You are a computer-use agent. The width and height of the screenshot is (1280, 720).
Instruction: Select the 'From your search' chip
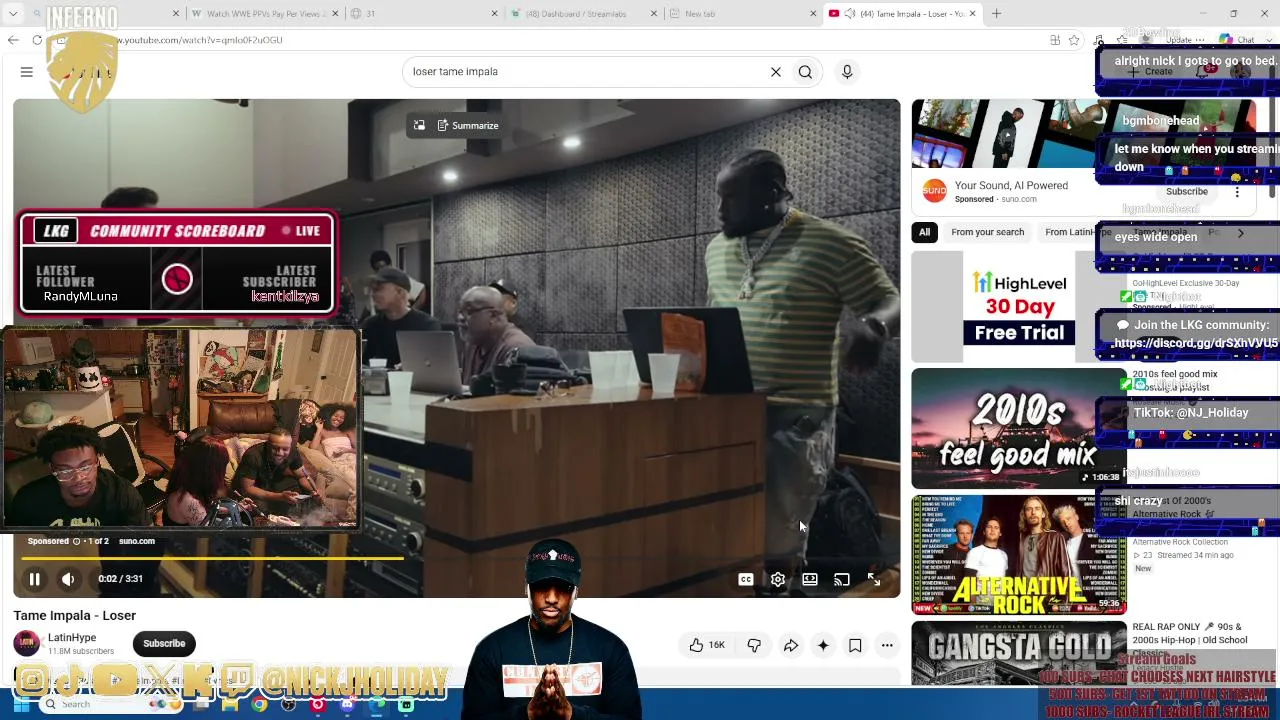pos(987,232)
